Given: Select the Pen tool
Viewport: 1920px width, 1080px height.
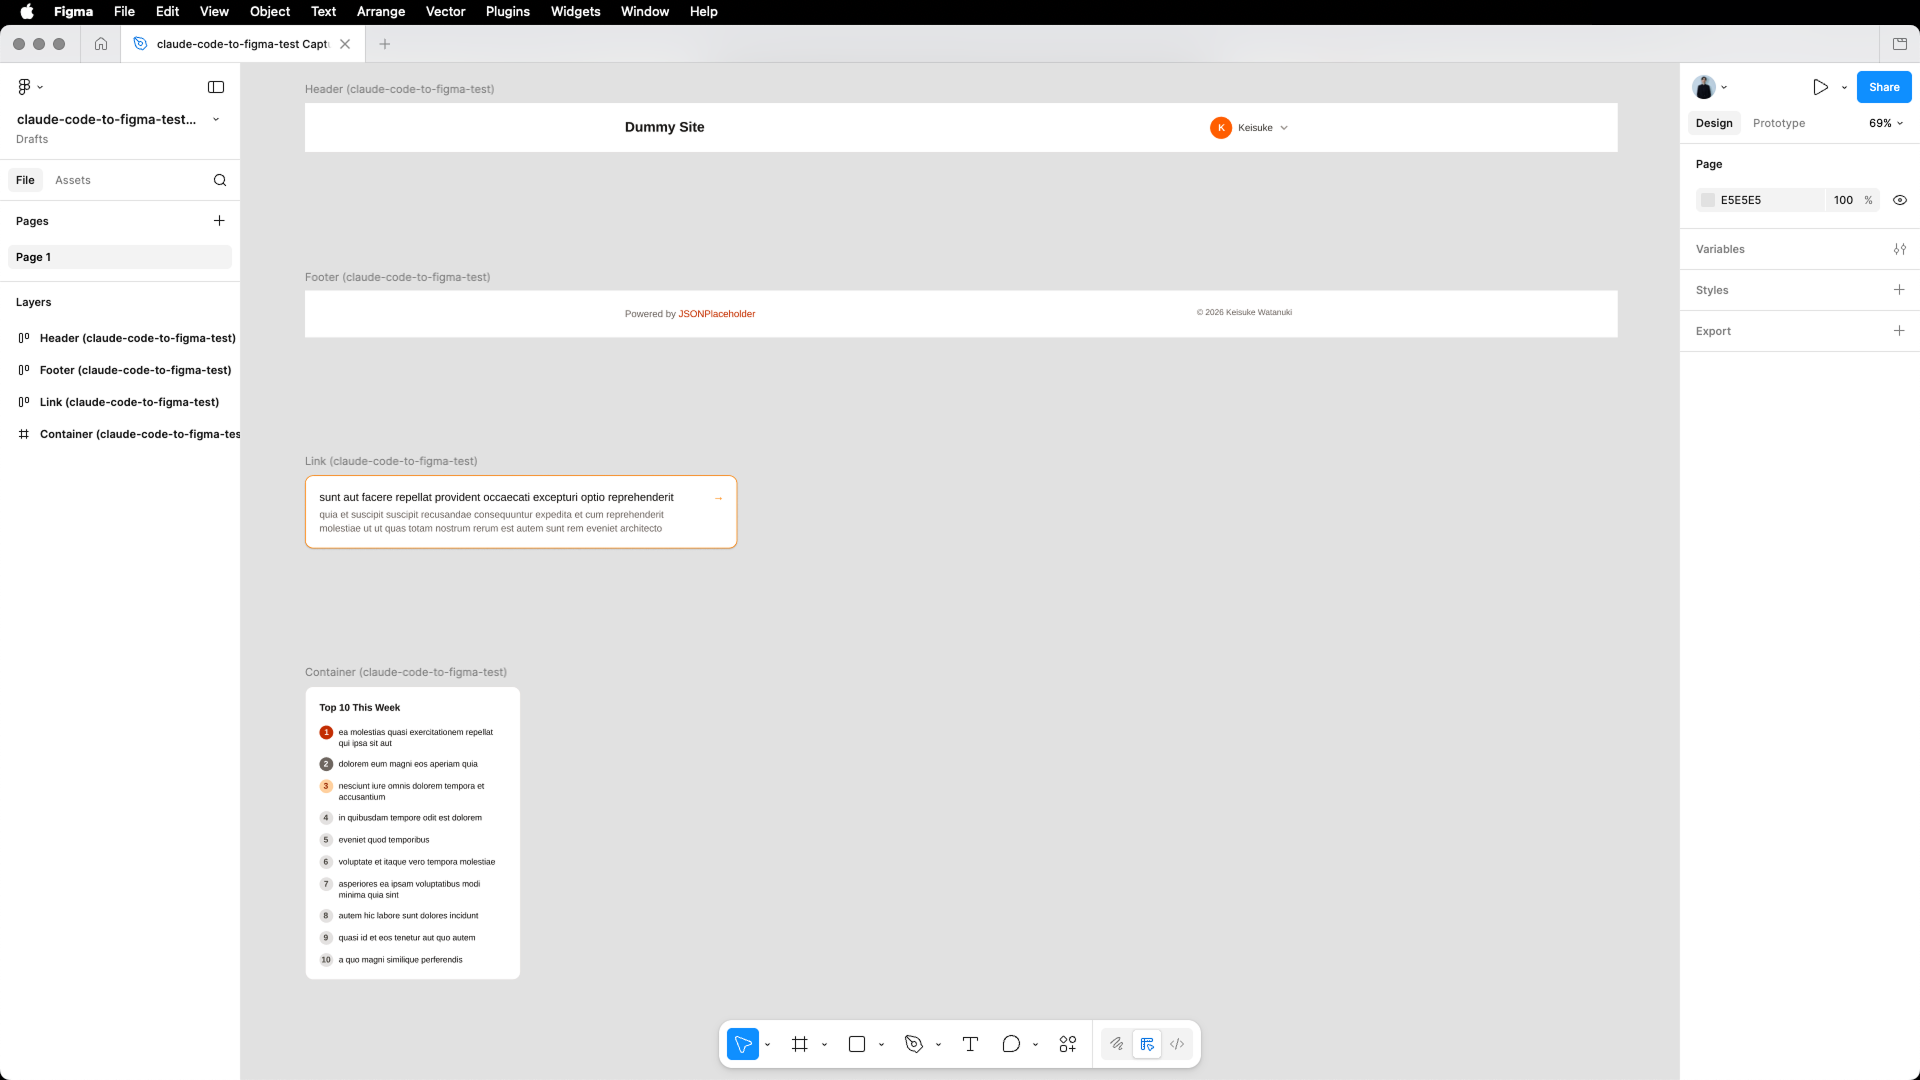Looking at the screenshot, I should click(x=914, y=1044).
